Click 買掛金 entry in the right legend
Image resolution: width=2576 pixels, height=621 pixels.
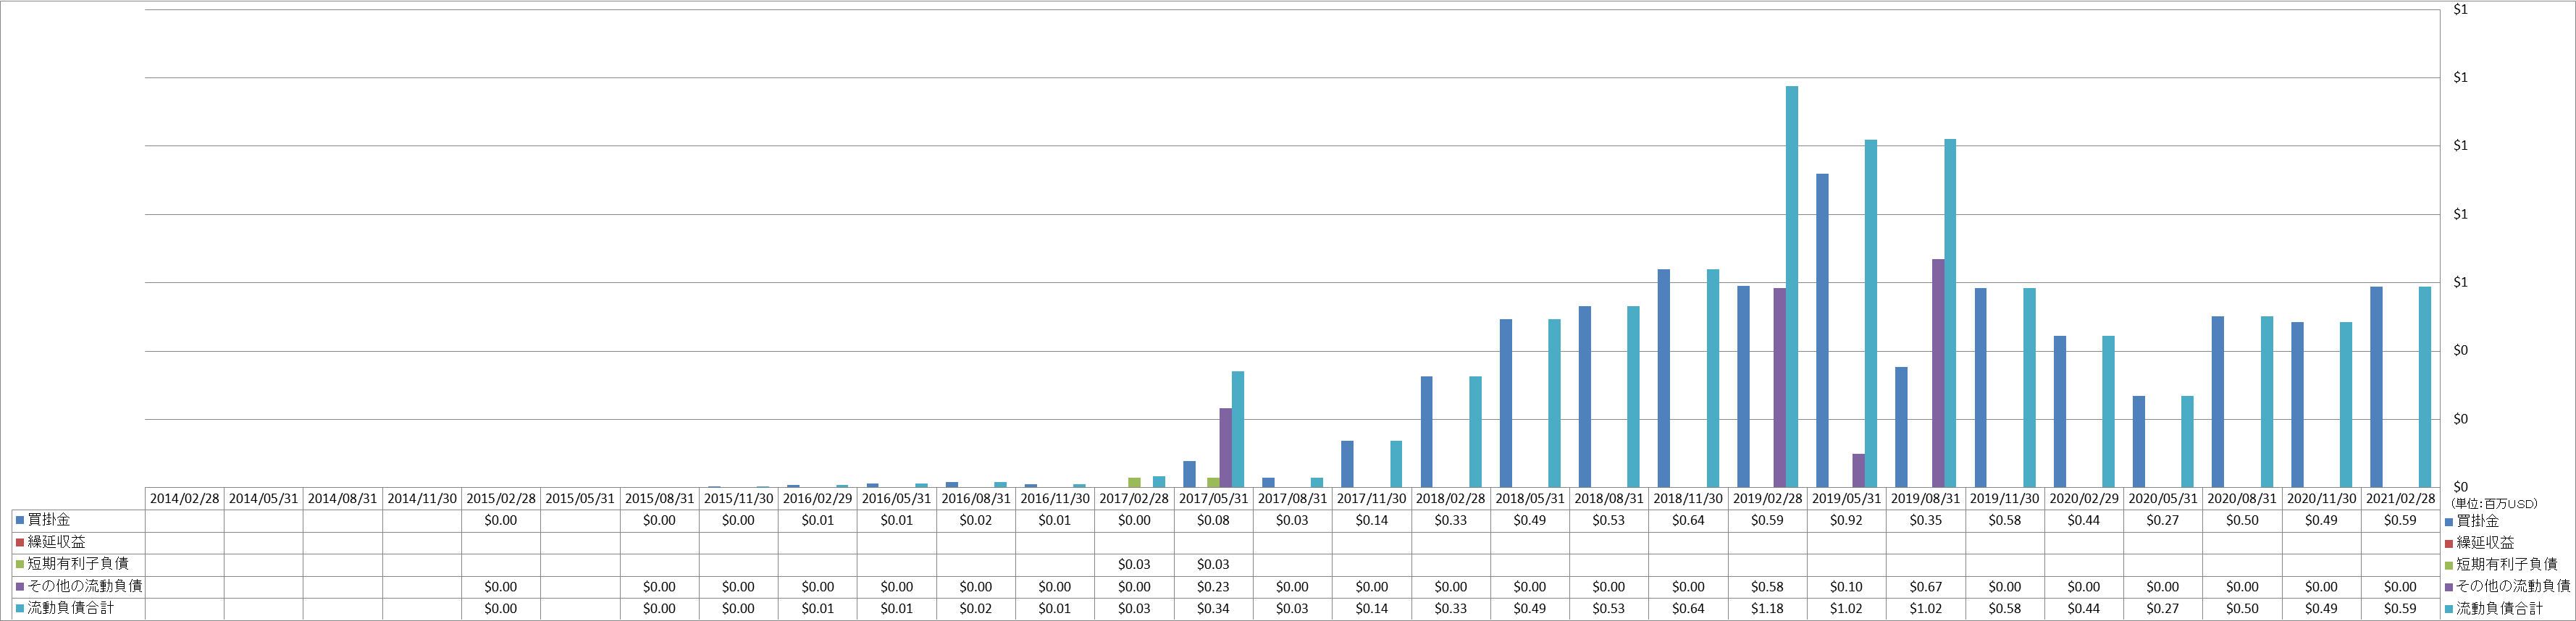pos(2471,521)
